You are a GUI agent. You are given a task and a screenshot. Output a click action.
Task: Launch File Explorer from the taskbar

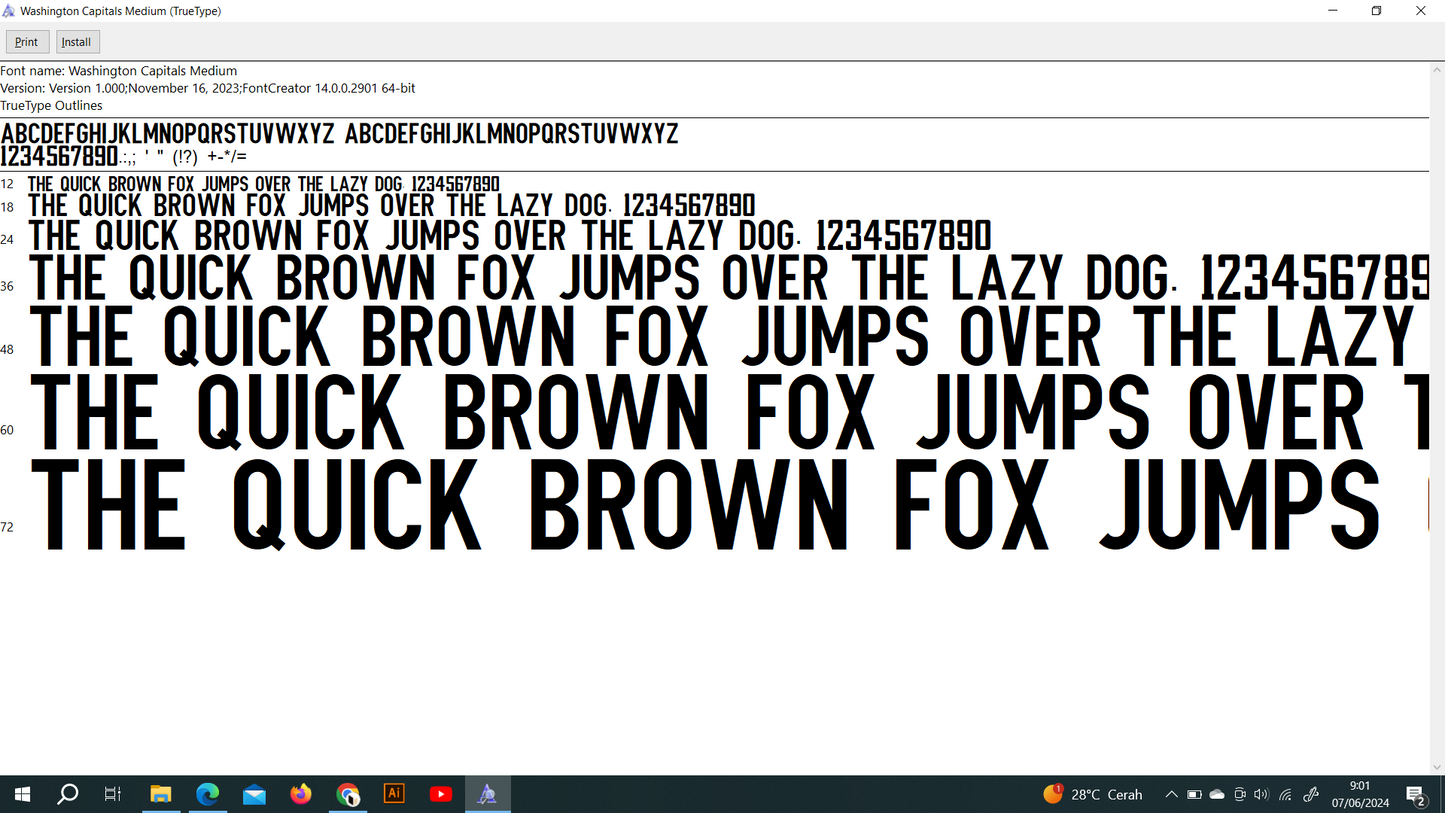161,794
